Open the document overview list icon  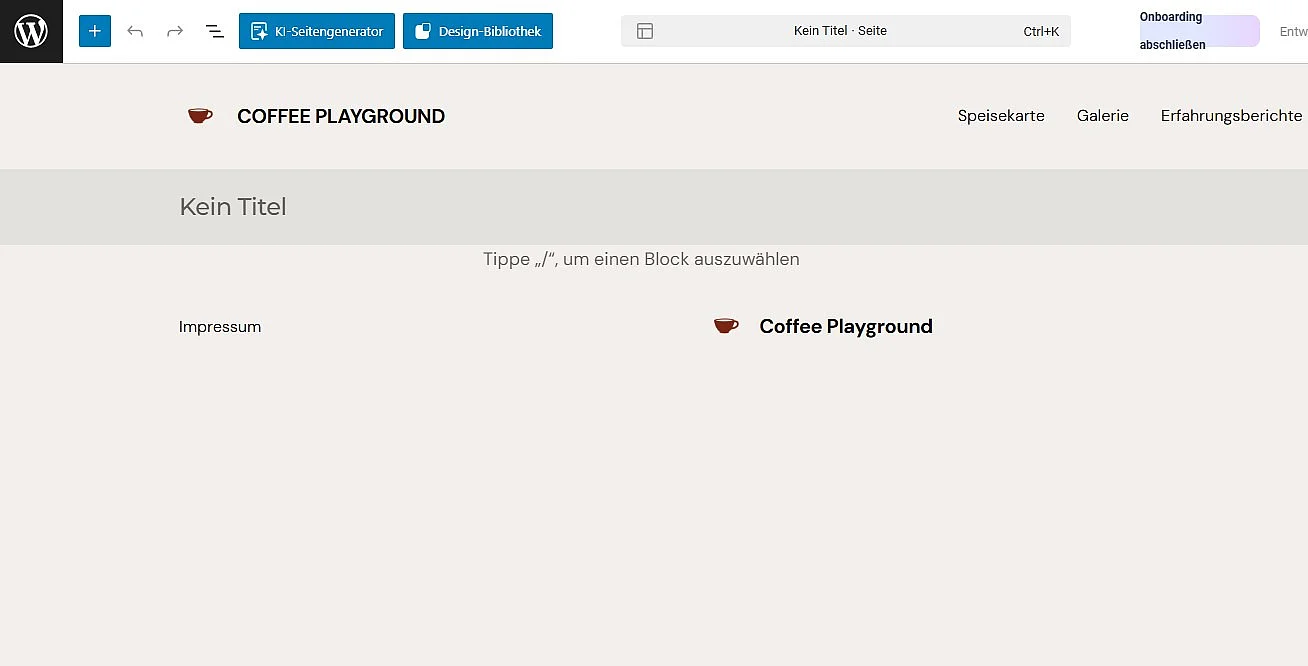215,31
